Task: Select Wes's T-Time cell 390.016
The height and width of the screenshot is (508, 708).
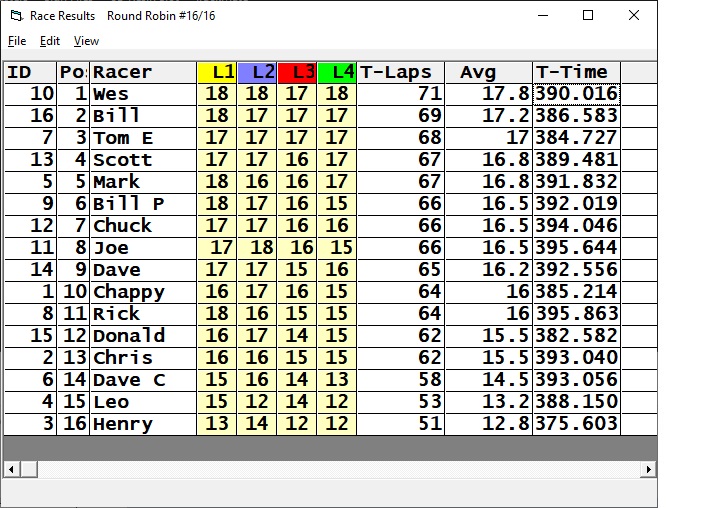Action: 576,94
